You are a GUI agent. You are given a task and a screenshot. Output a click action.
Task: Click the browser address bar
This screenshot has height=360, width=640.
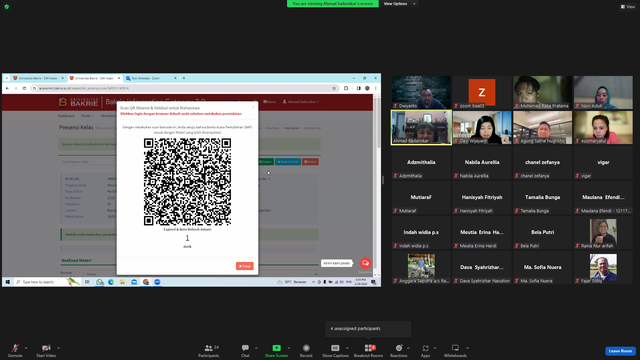[x=184, y=88]
